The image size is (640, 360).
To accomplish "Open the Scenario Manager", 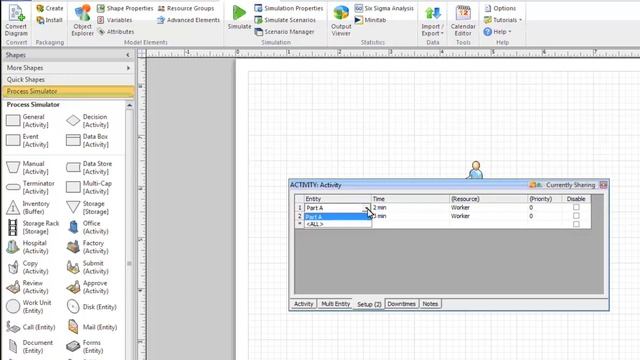I will tap(284, 31).
